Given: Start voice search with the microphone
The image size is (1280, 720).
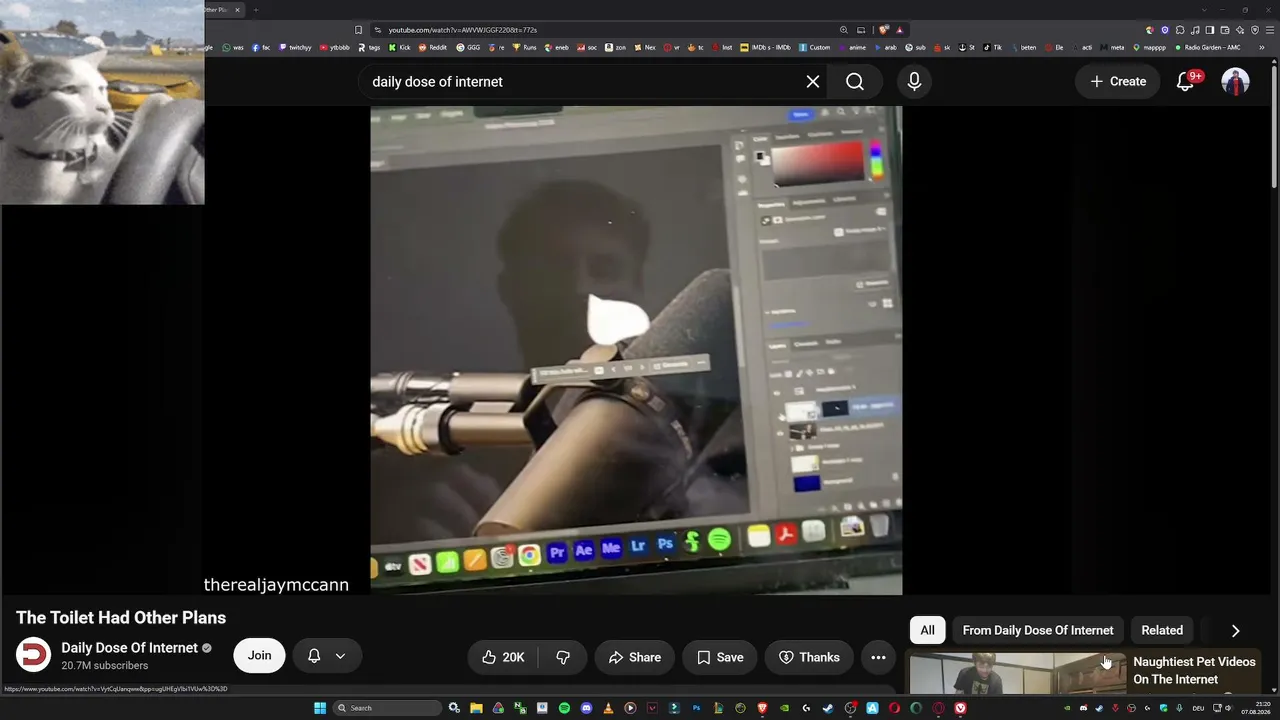Looking at the screenshot, I should coord(914,82).
